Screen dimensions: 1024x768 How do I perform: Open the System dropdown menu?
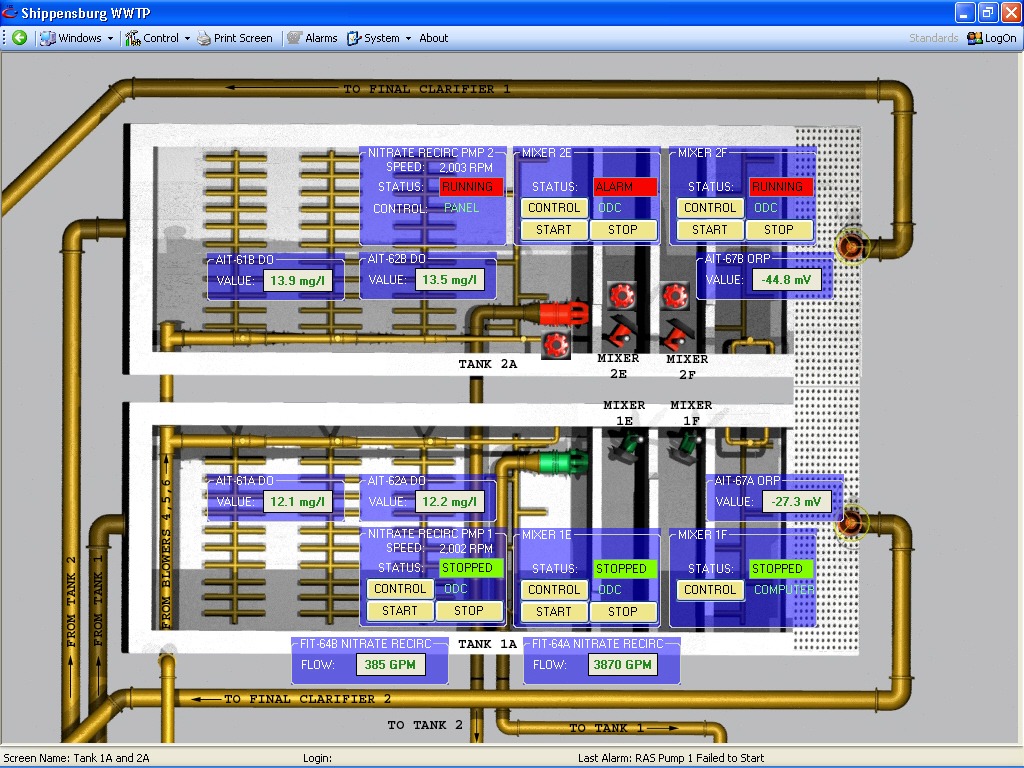coord(380,38)
